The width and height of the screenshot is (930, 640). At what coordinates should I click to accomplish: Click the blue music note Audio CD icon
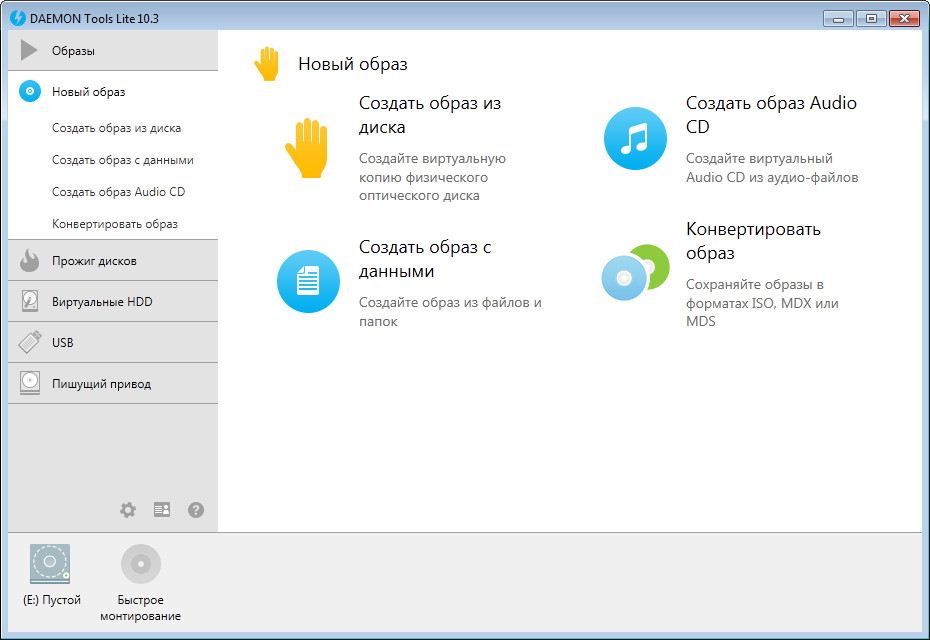pyautogui.click(x=635, y=138)
